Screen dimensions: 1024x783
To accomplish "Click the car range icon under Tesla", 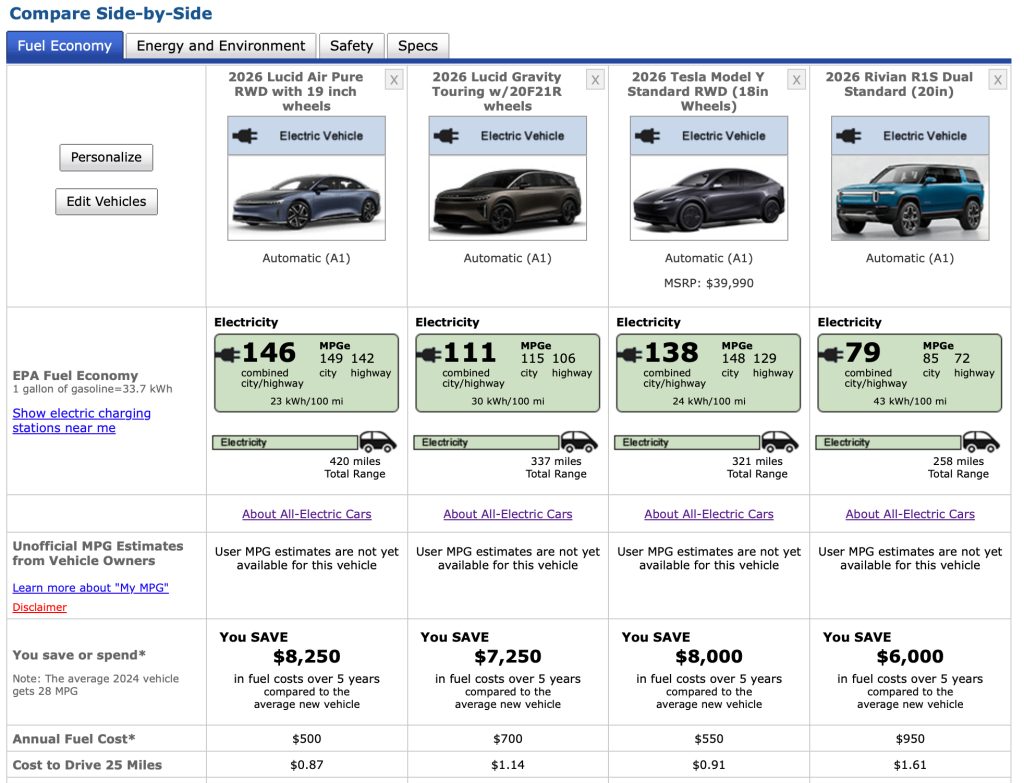I will [x=780, y=442].
